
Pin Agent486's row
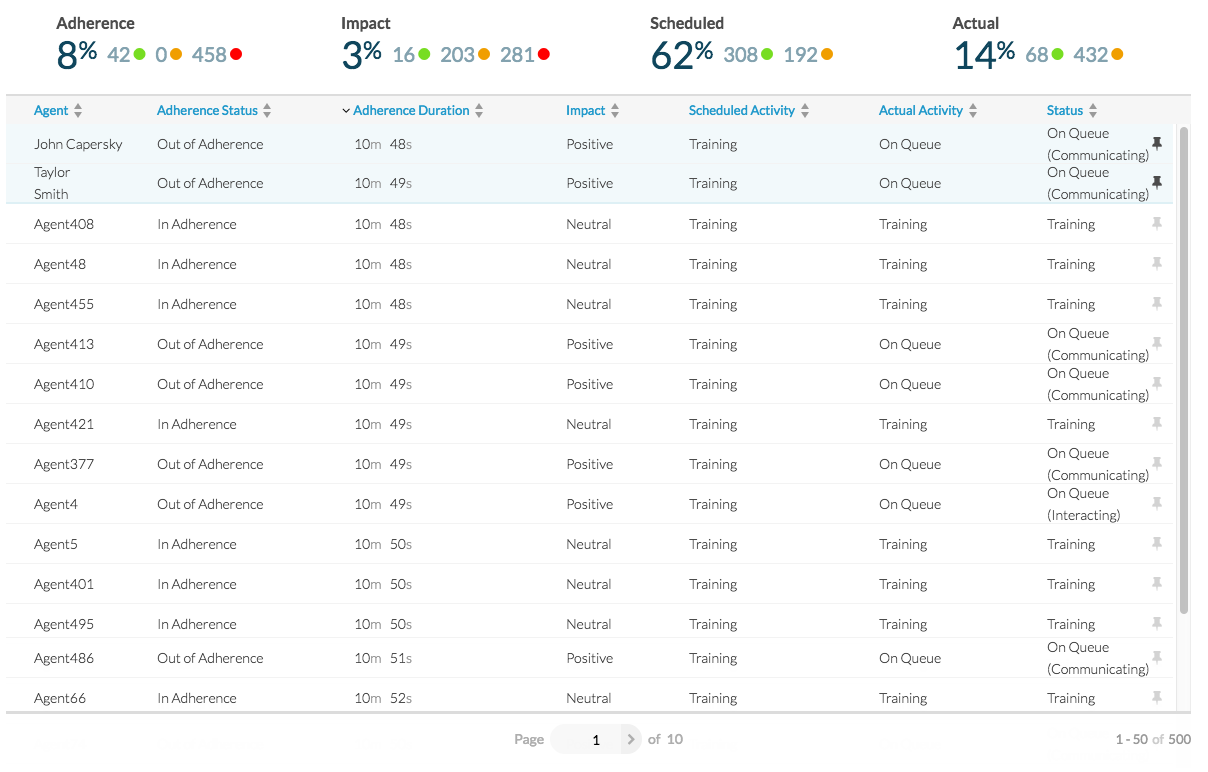tap(1157, 657)
